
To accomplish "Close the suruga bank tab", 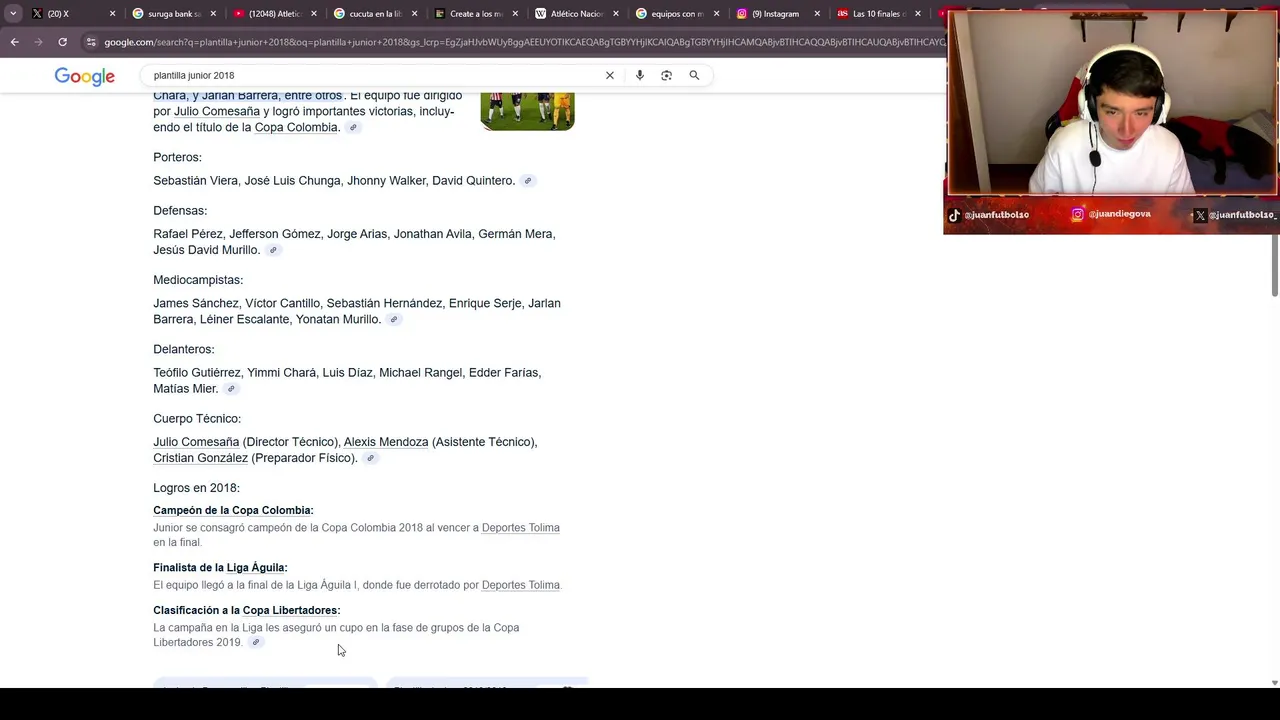I will pos(213,14).
